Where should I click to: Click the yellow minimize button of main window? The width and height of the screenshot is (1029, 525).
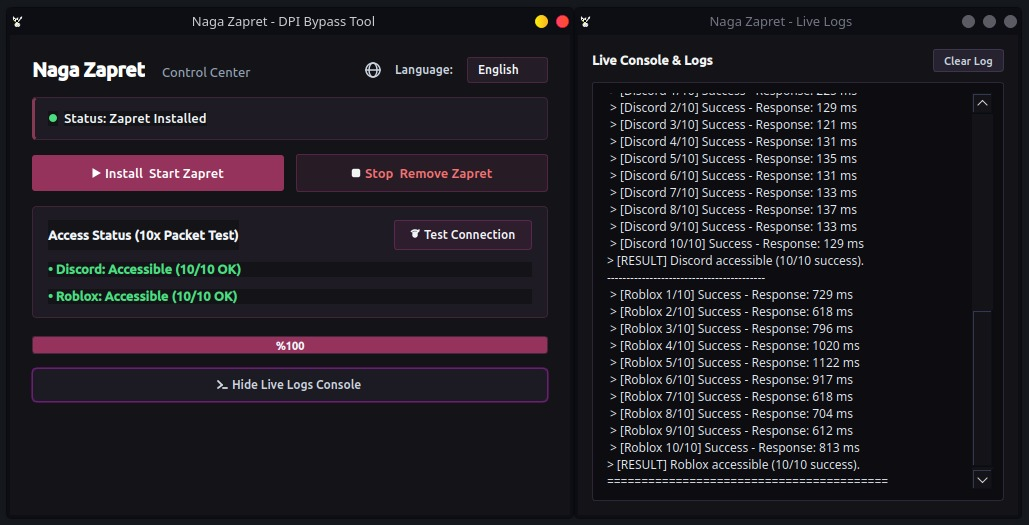click(x=541, y=22)
